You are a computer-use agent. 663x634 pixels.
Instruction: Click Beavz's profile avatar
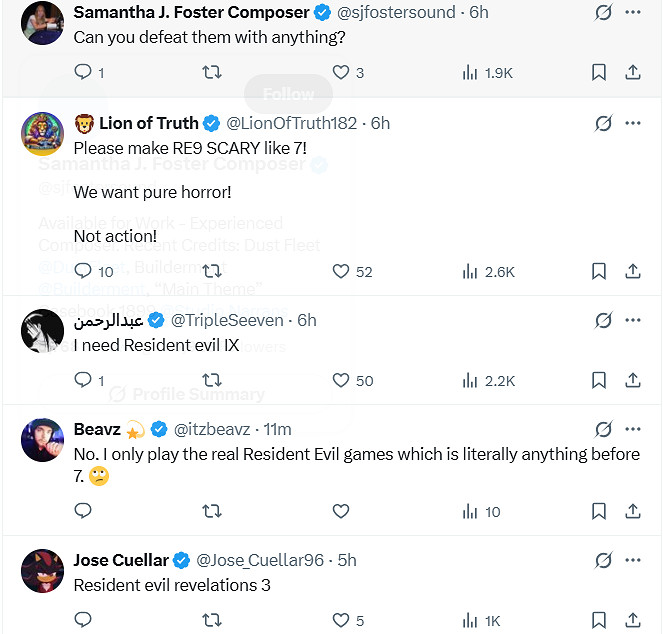click(x=43, y=440)
